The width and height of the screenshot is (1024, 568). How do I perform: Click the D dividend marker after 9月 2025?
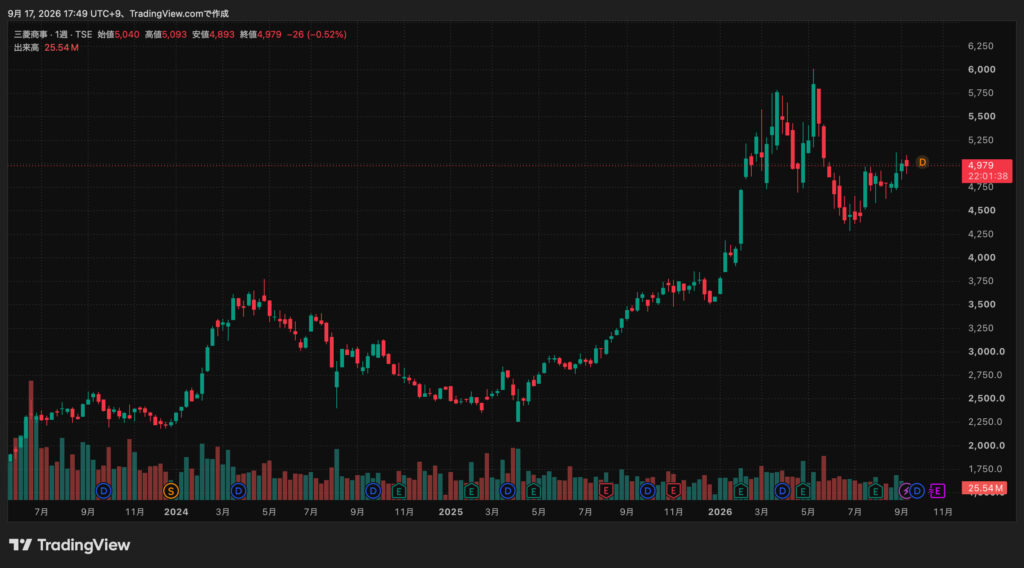pyautogui.click(x=647, y=490)
